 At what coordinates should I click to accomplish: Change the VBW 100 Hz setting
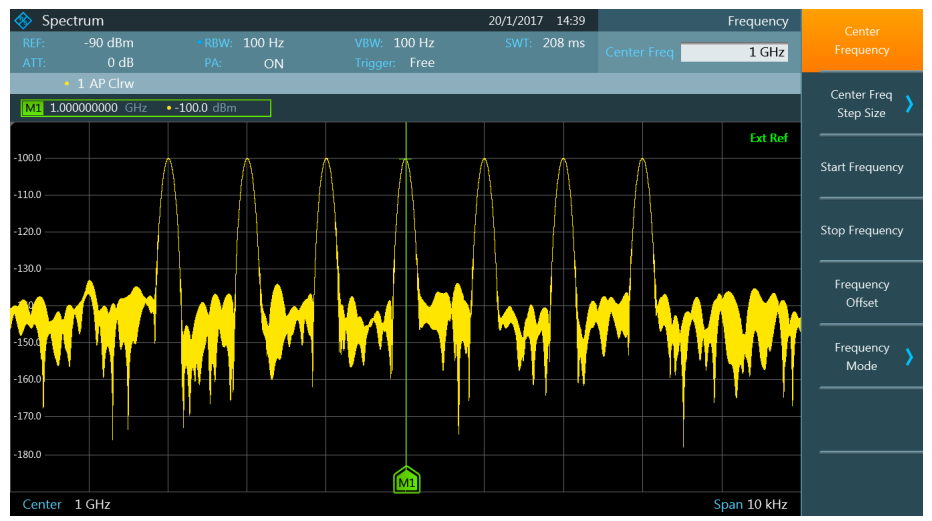tap(413, 43)
